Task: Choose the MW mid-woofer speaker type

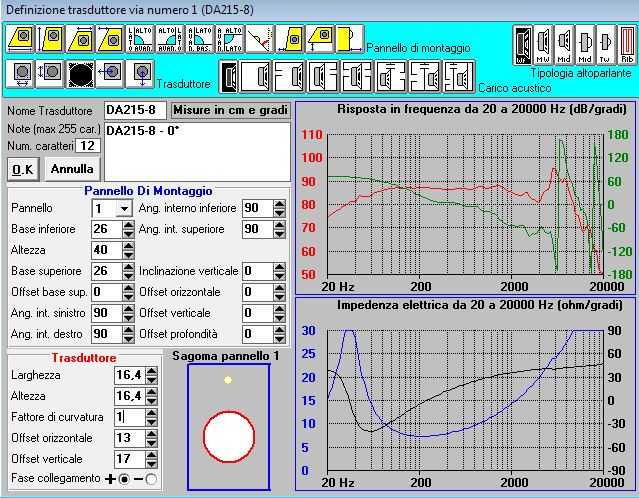Action: click(x=543, y=45)
